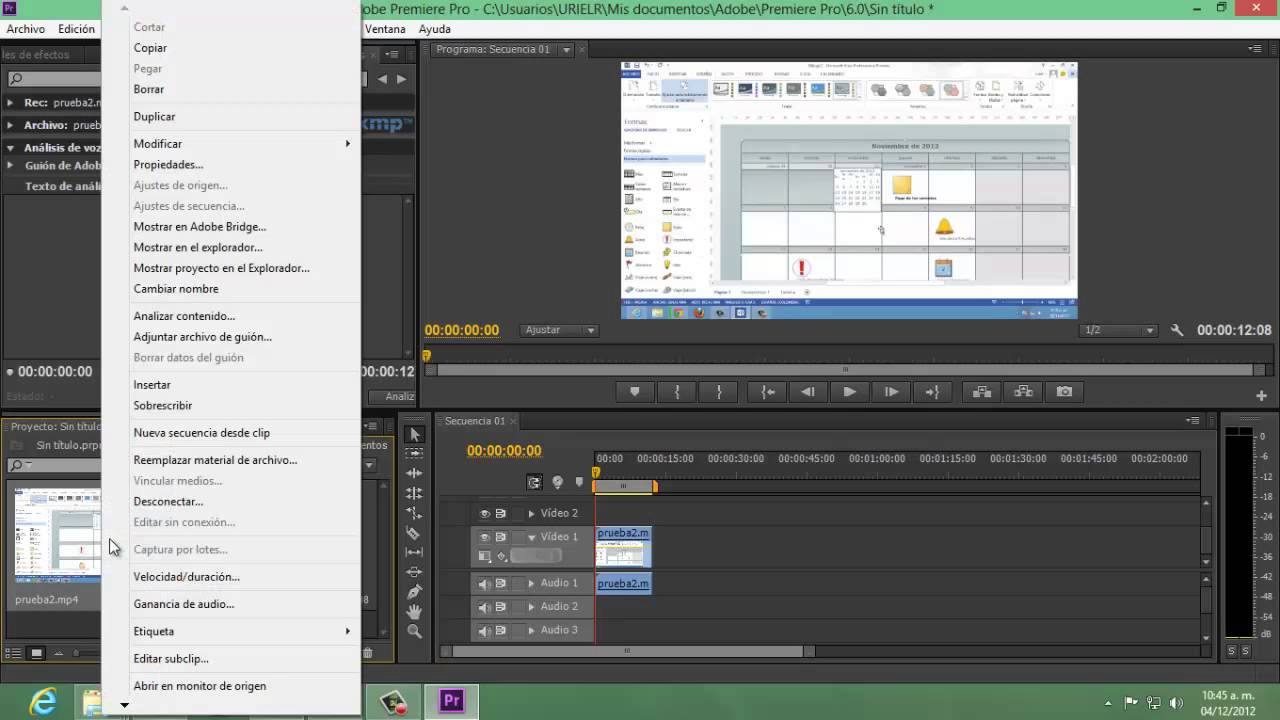The image size is (1280, 720).
Task: Select the Pen tool
Action: click(414, 592)
